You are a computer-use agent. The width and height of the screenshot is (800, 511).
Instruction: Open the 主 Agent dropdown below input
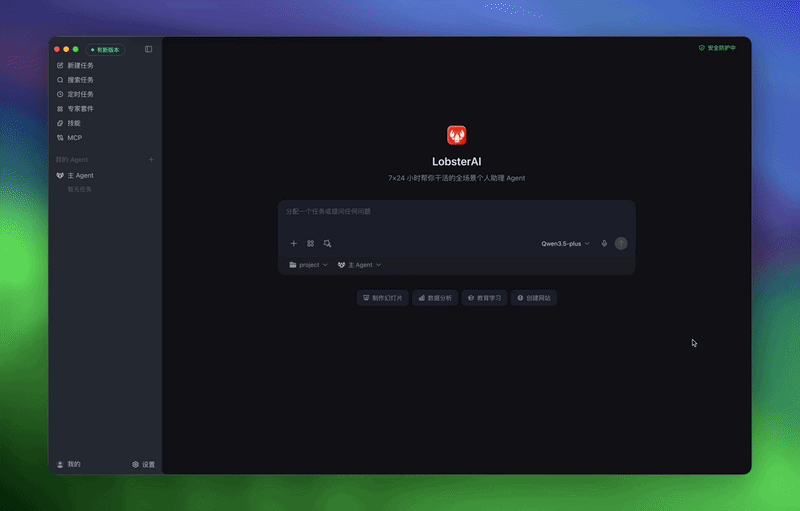click(359, 265)
